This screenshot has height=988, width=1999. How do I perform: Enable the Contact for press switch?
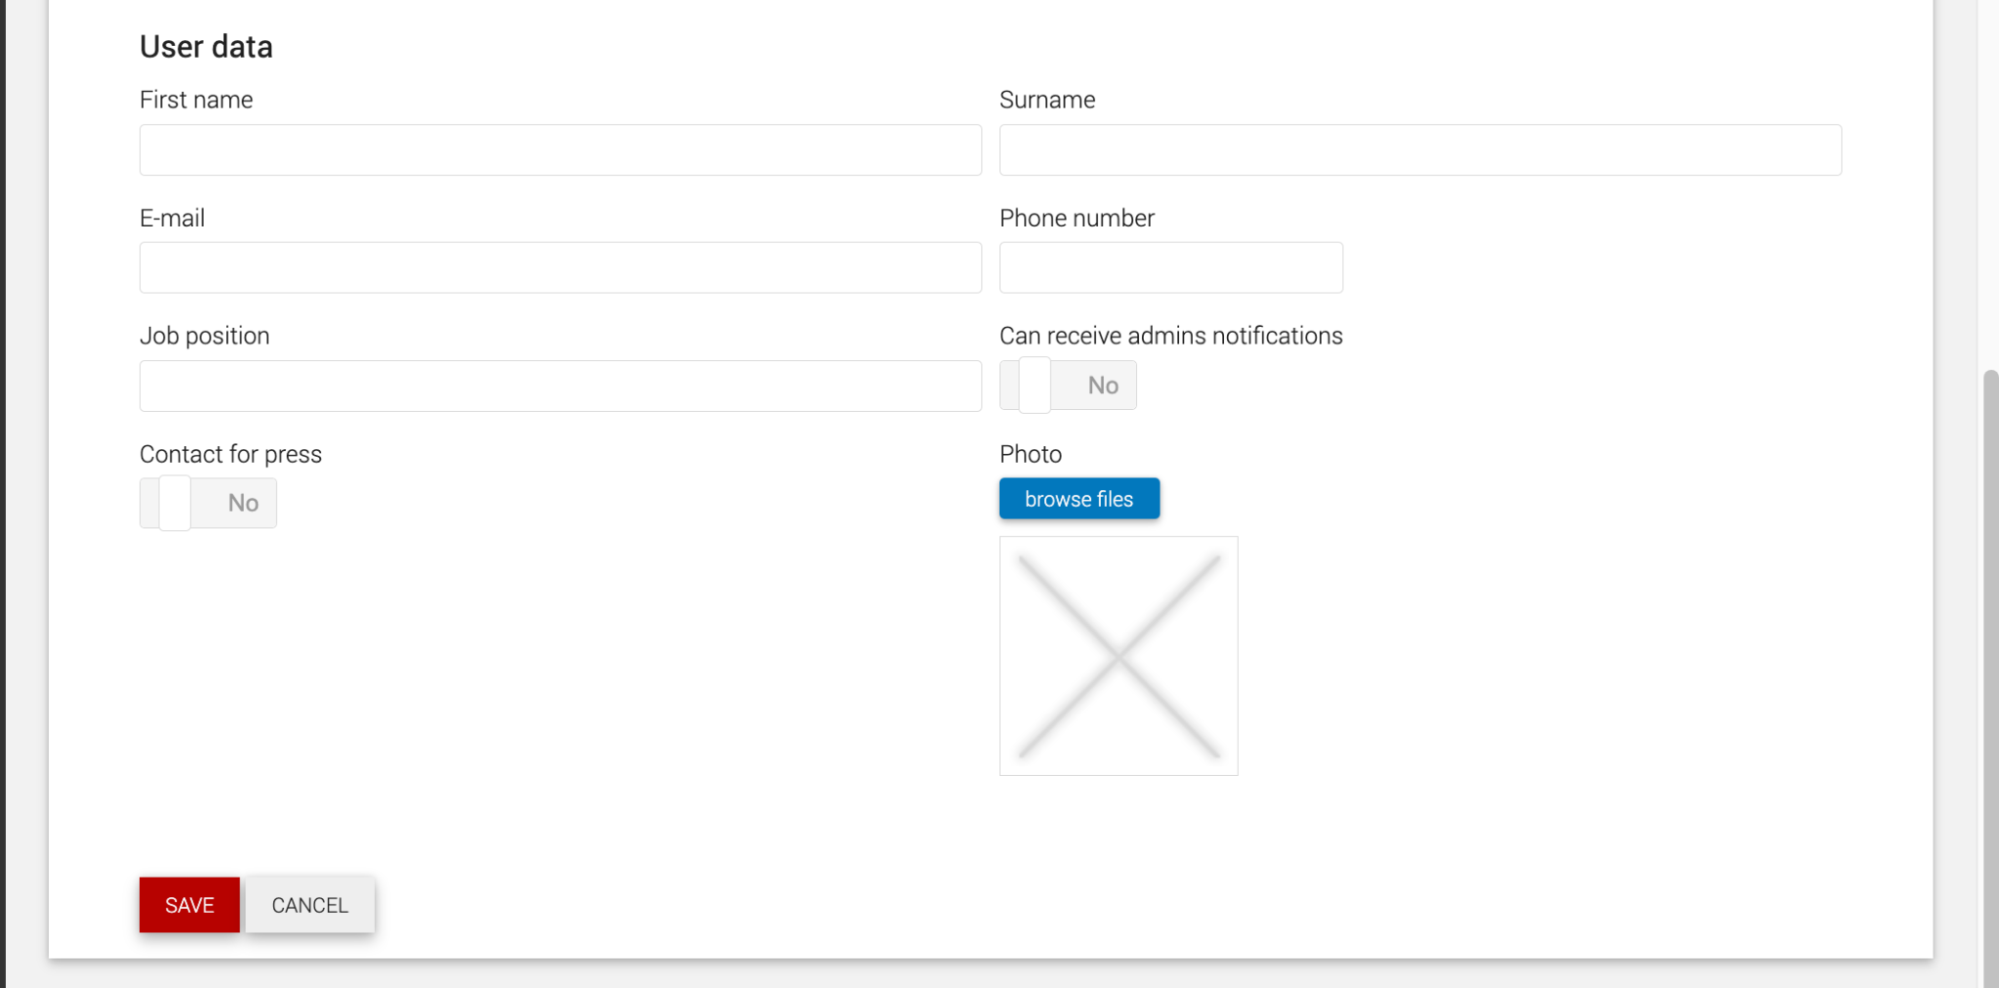(x=208, y=503)
